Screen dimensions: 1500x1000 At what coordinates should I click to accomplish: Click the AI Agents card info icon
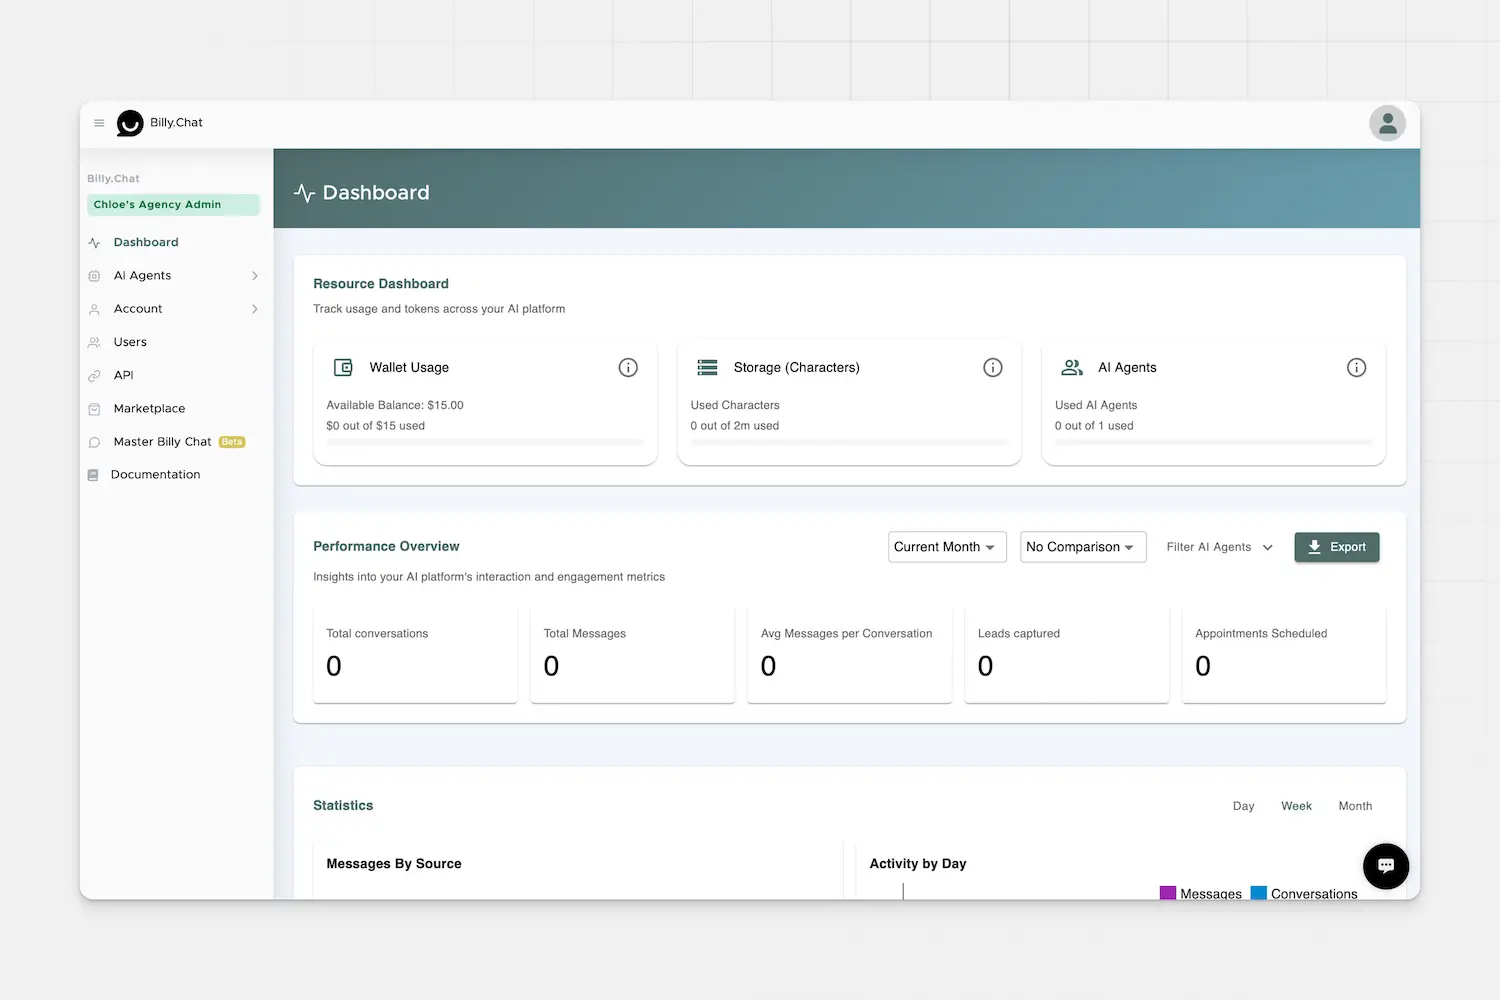coord(1357,368)
